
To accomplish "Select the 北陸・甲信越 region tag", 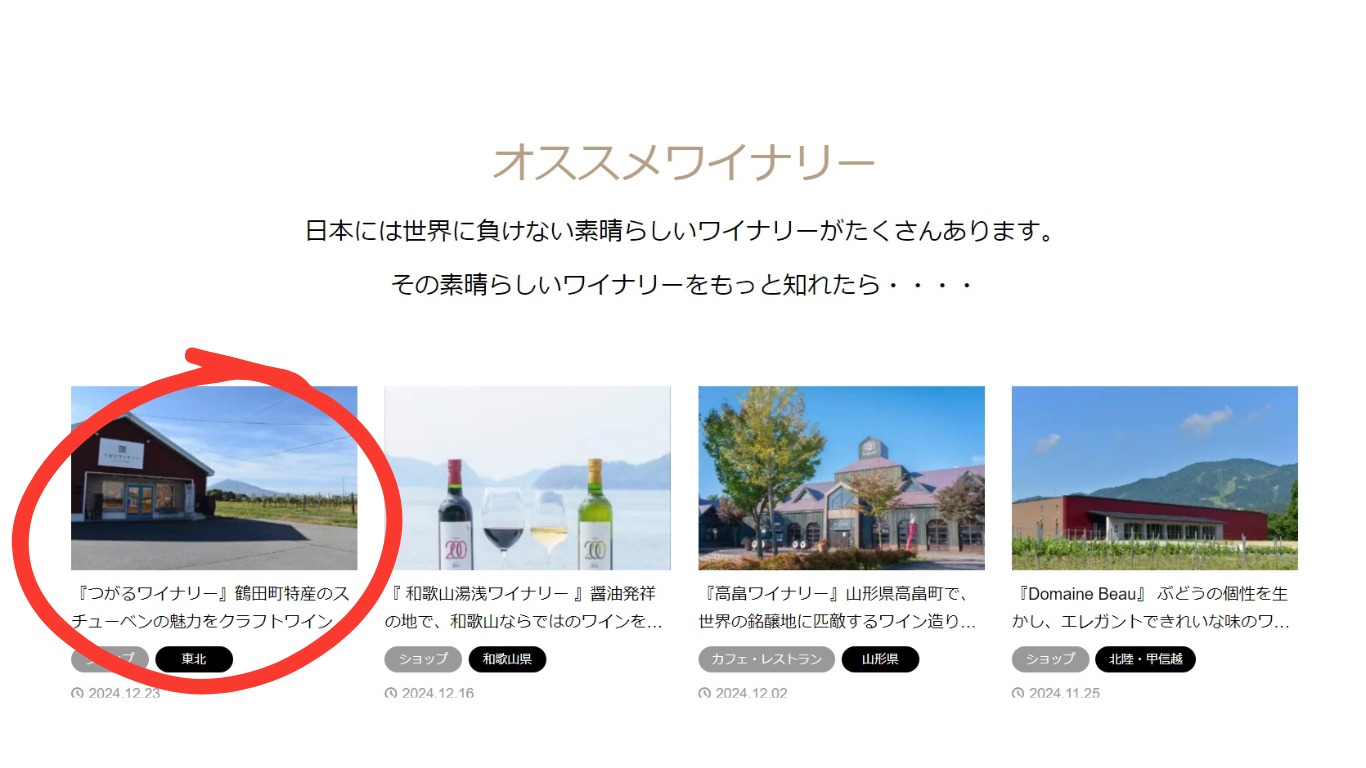I will 1145,659.
